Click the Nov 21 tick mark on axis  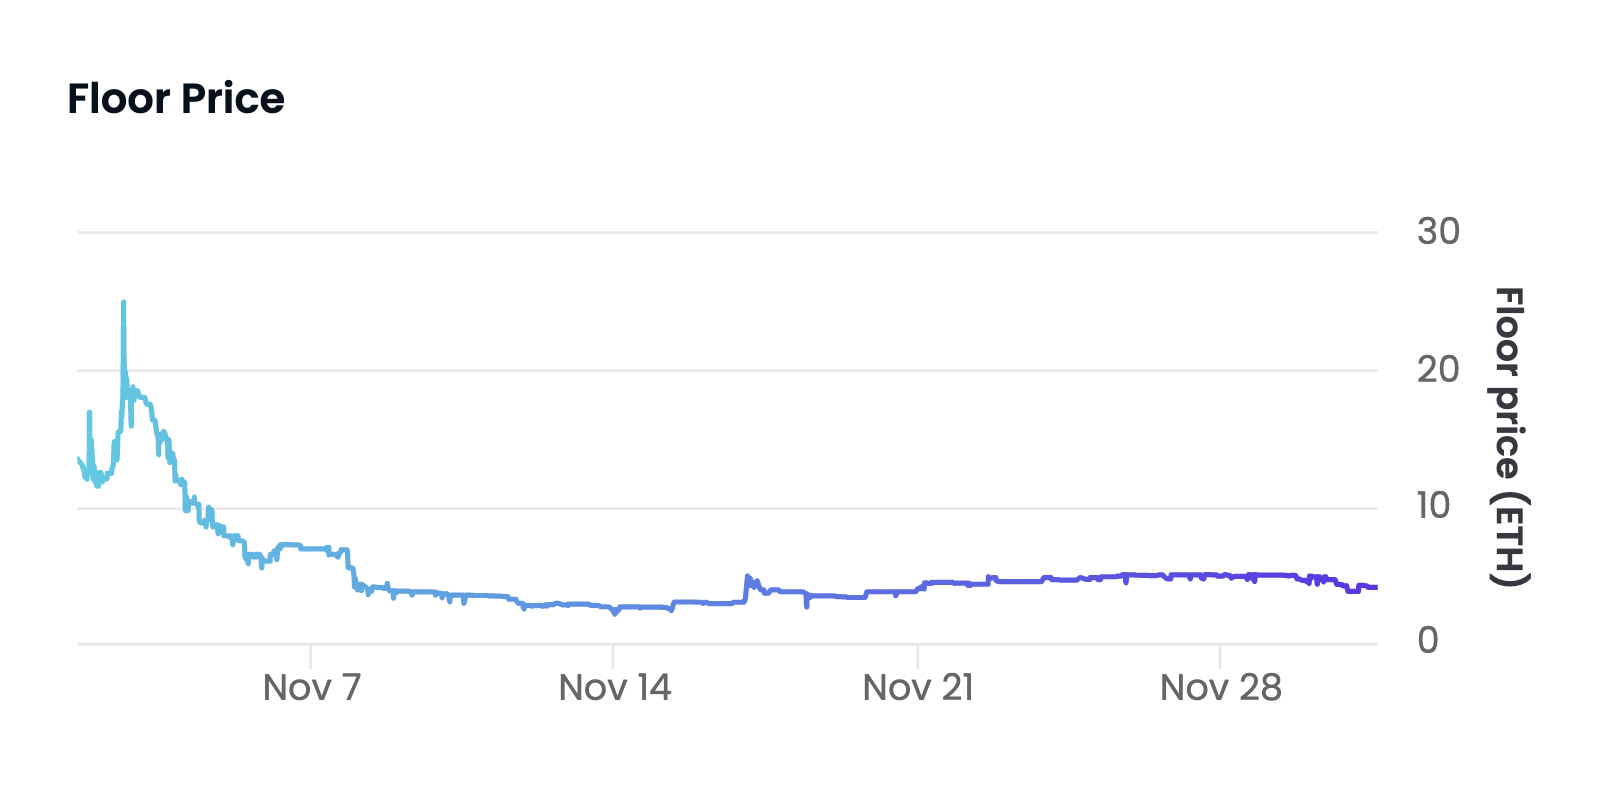click(x=918, y=655)
